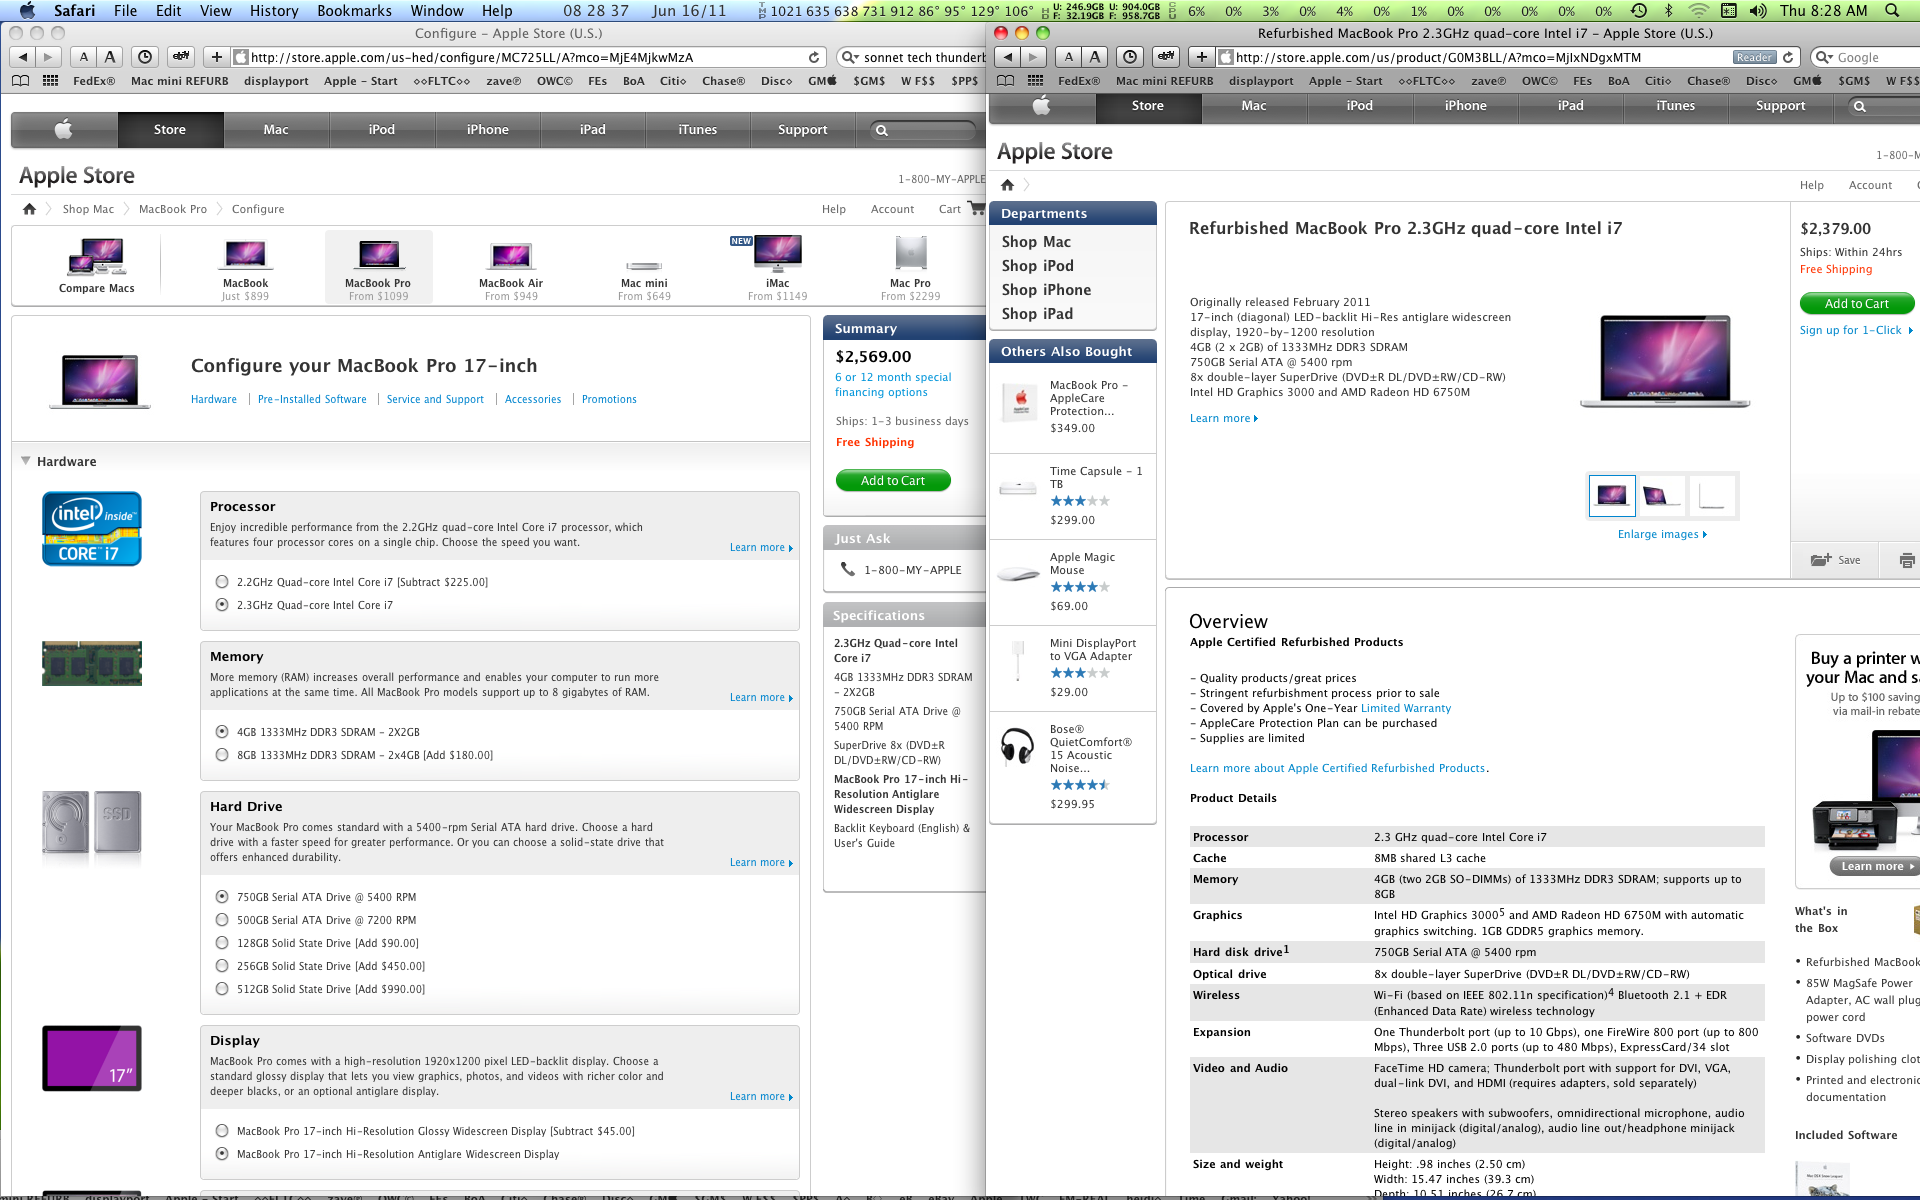
Task: Click printer promo Learn more button
Action: click(1873, 866)
